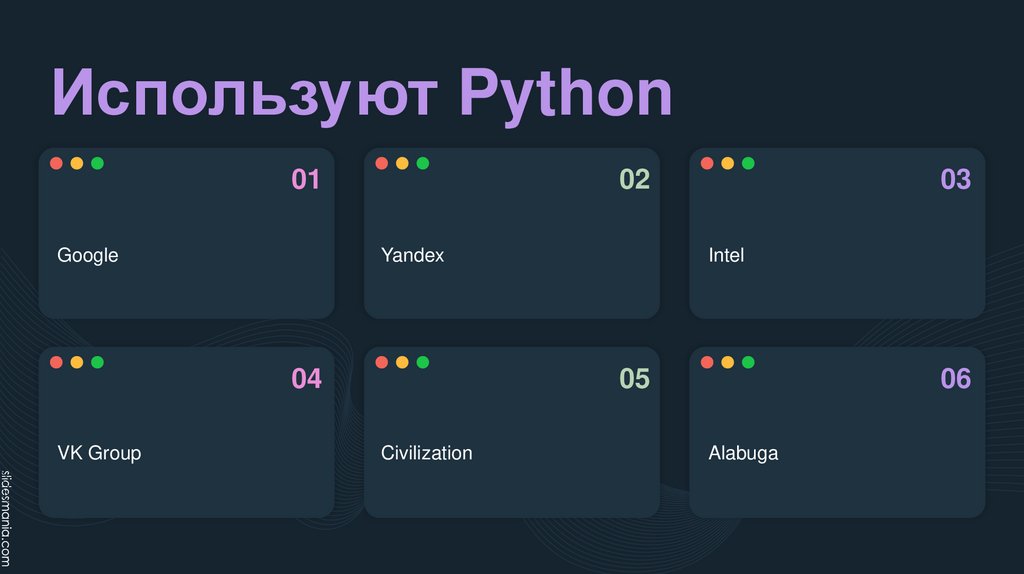Viewport: 1024px width, 574px height.
Task: Click the red dot on the VK Group card
Action: (x=56, y=362)
